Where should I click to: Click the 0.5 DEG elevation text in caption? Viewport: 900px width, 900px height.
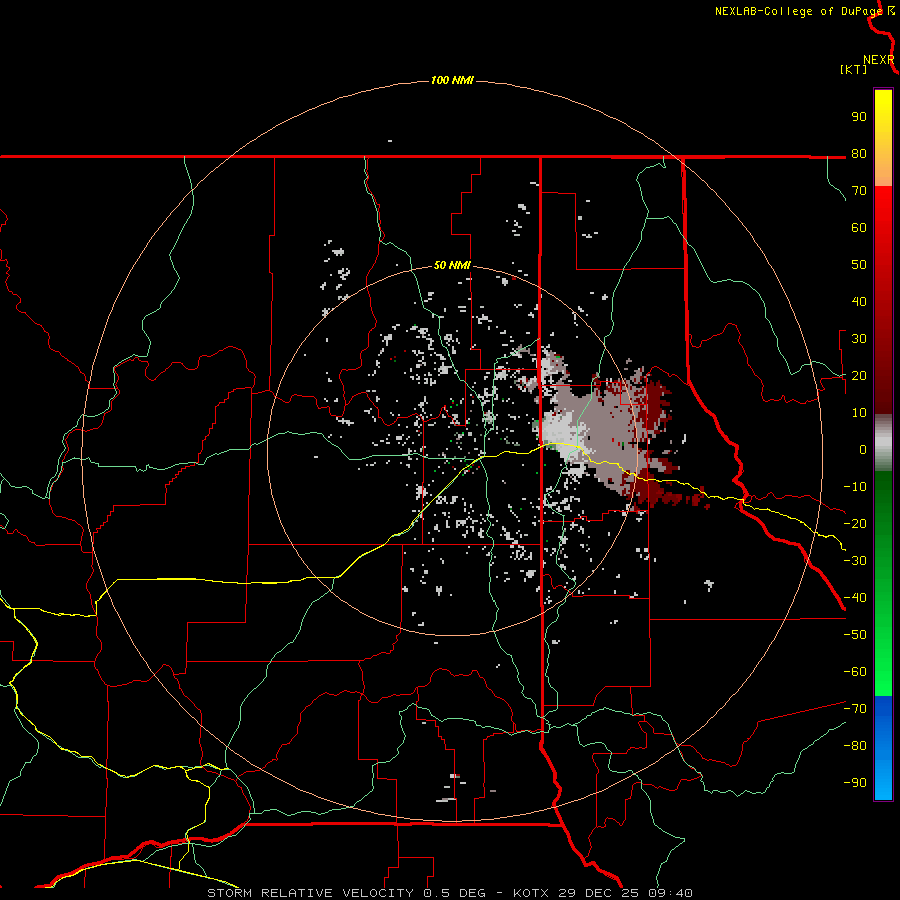[454, 893]
